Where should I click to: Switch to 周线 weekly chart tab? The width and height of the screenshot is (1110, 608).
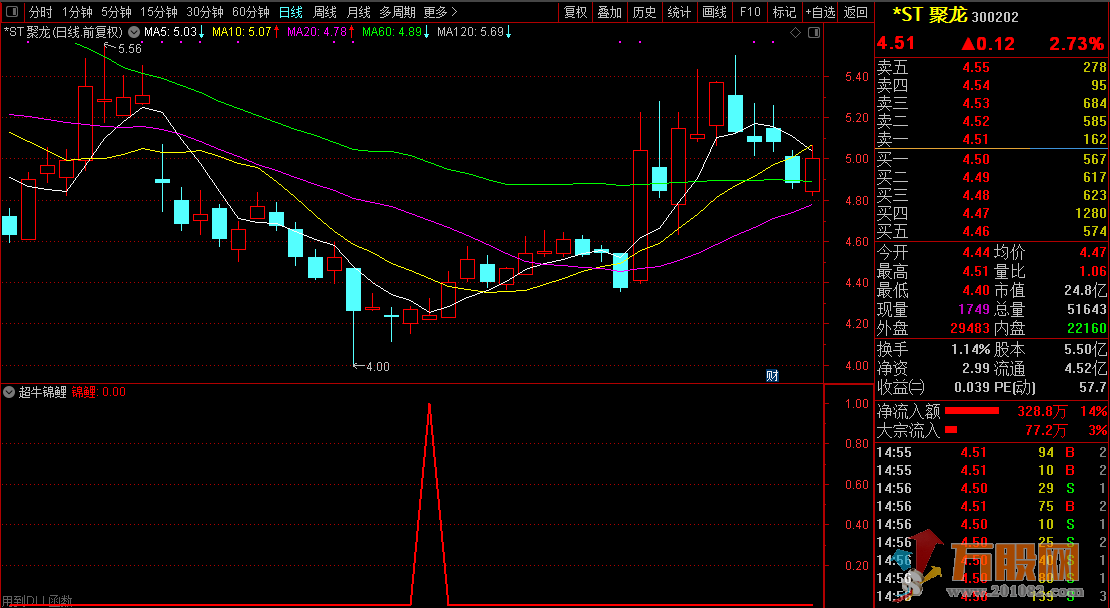coord(325,12)
